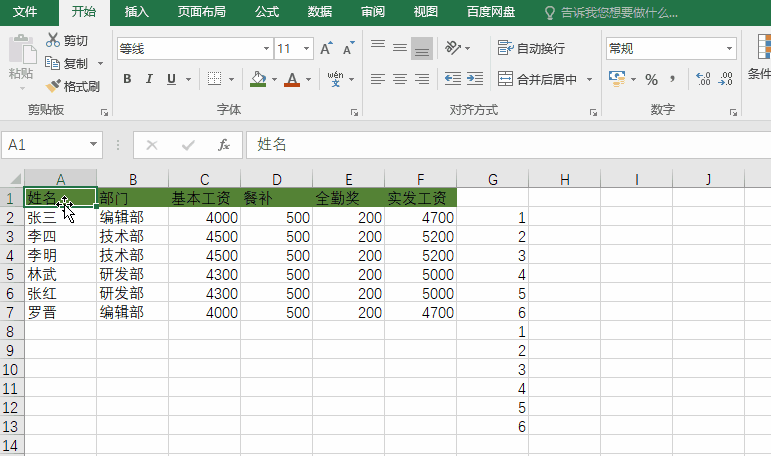Increase font size with large A

(x=326, y=48)
